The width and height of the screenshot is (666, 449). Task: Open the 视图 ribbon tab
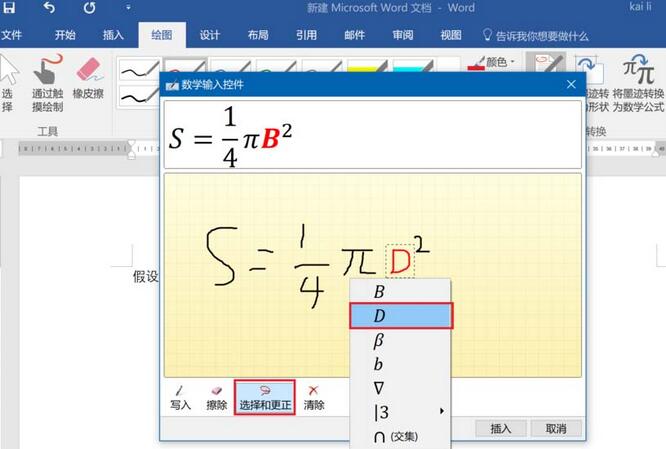pos(451,35)
